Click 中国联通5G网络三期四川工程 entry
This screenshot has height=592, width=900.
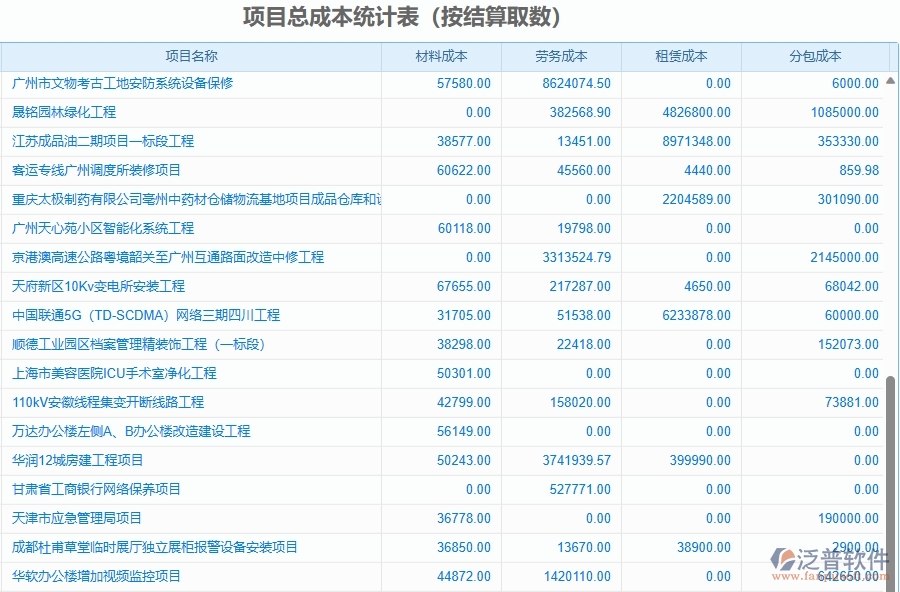tap(145, 315)
